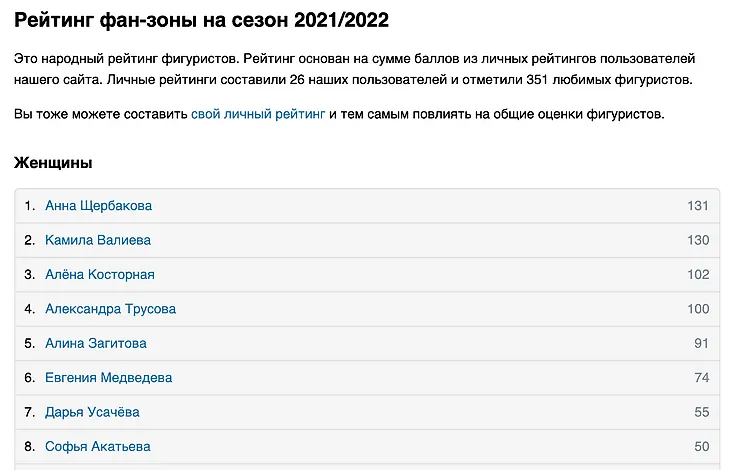730x470 pixels.
Task: Click the 55 points value
Action: [700, 412]
